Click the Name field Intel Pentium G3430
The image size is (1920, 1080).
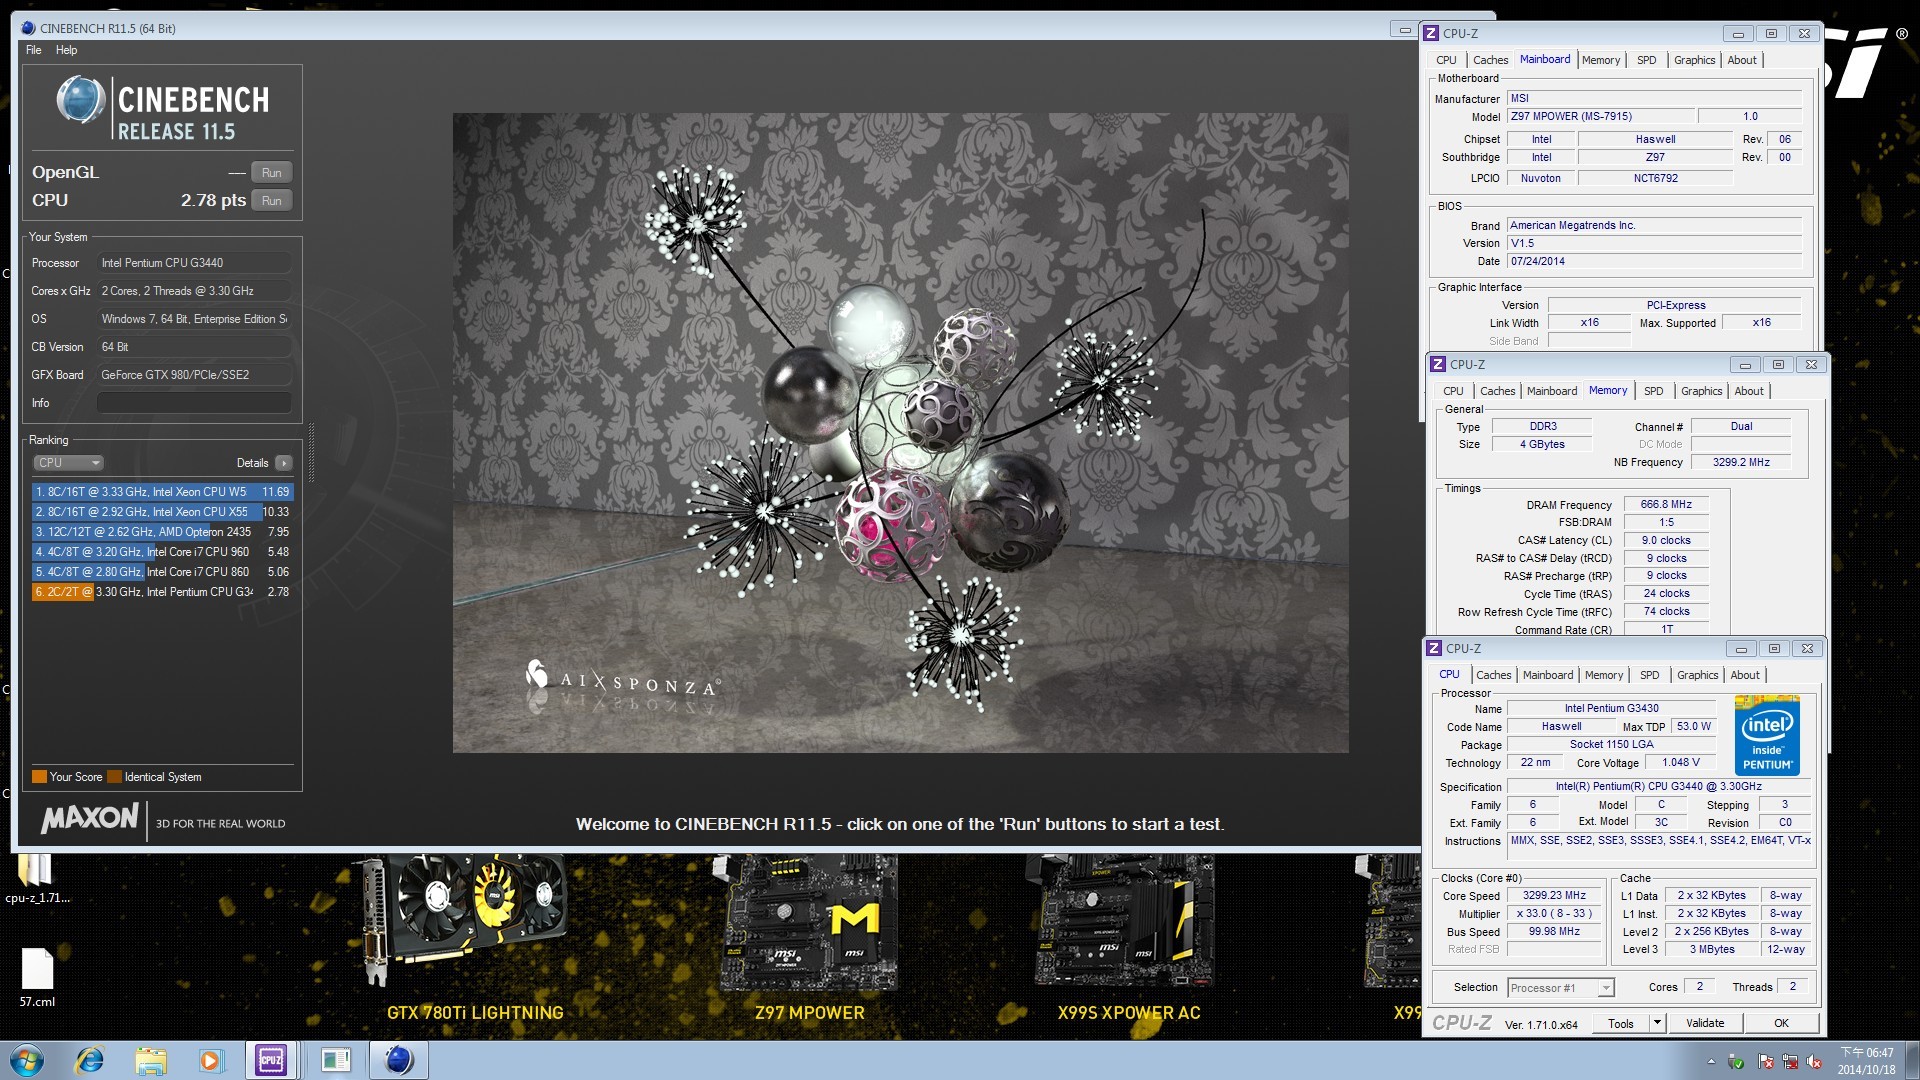[1611, 709]
